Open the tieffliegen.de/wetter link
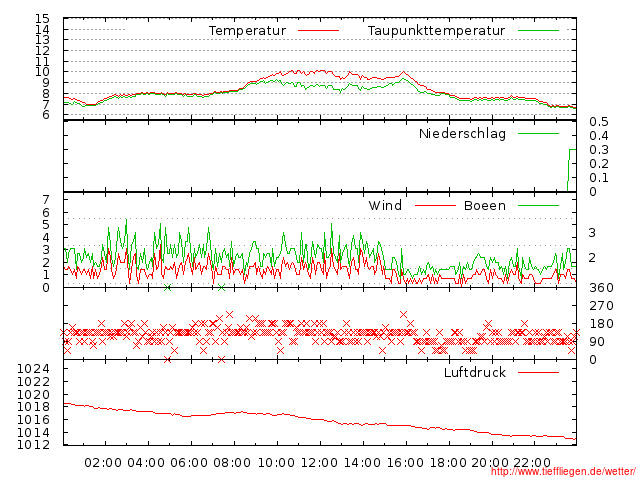This screenshot has height=480, width=640. pos(562,471)
